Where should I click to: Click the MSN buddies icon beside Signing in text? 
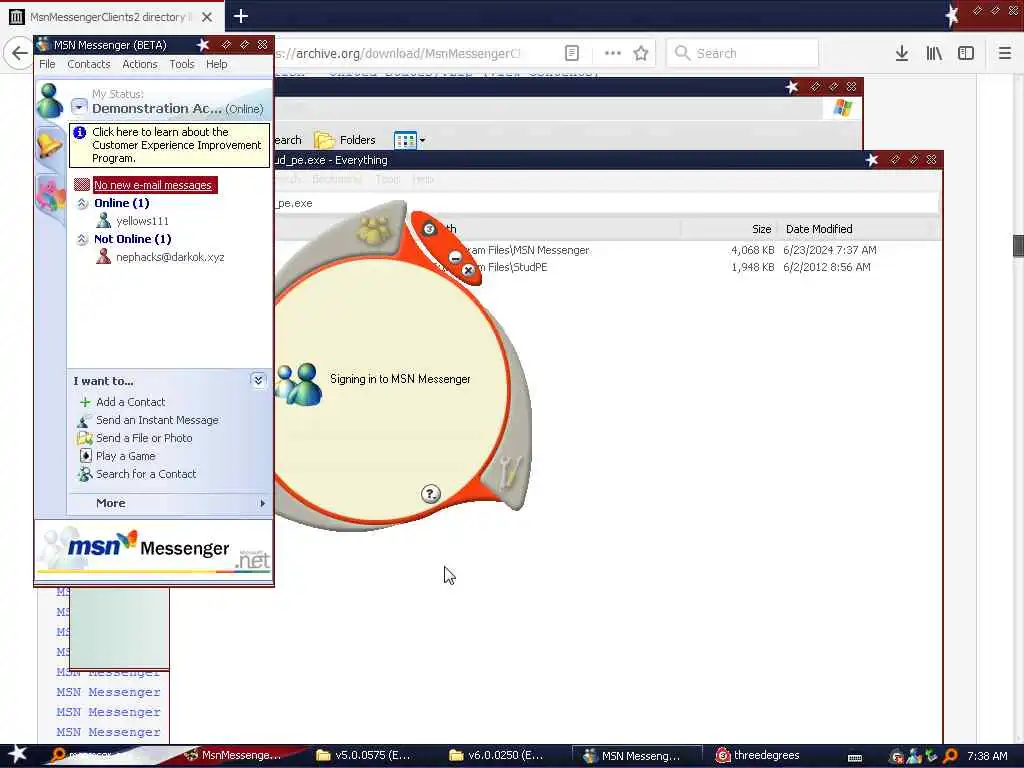299,385
